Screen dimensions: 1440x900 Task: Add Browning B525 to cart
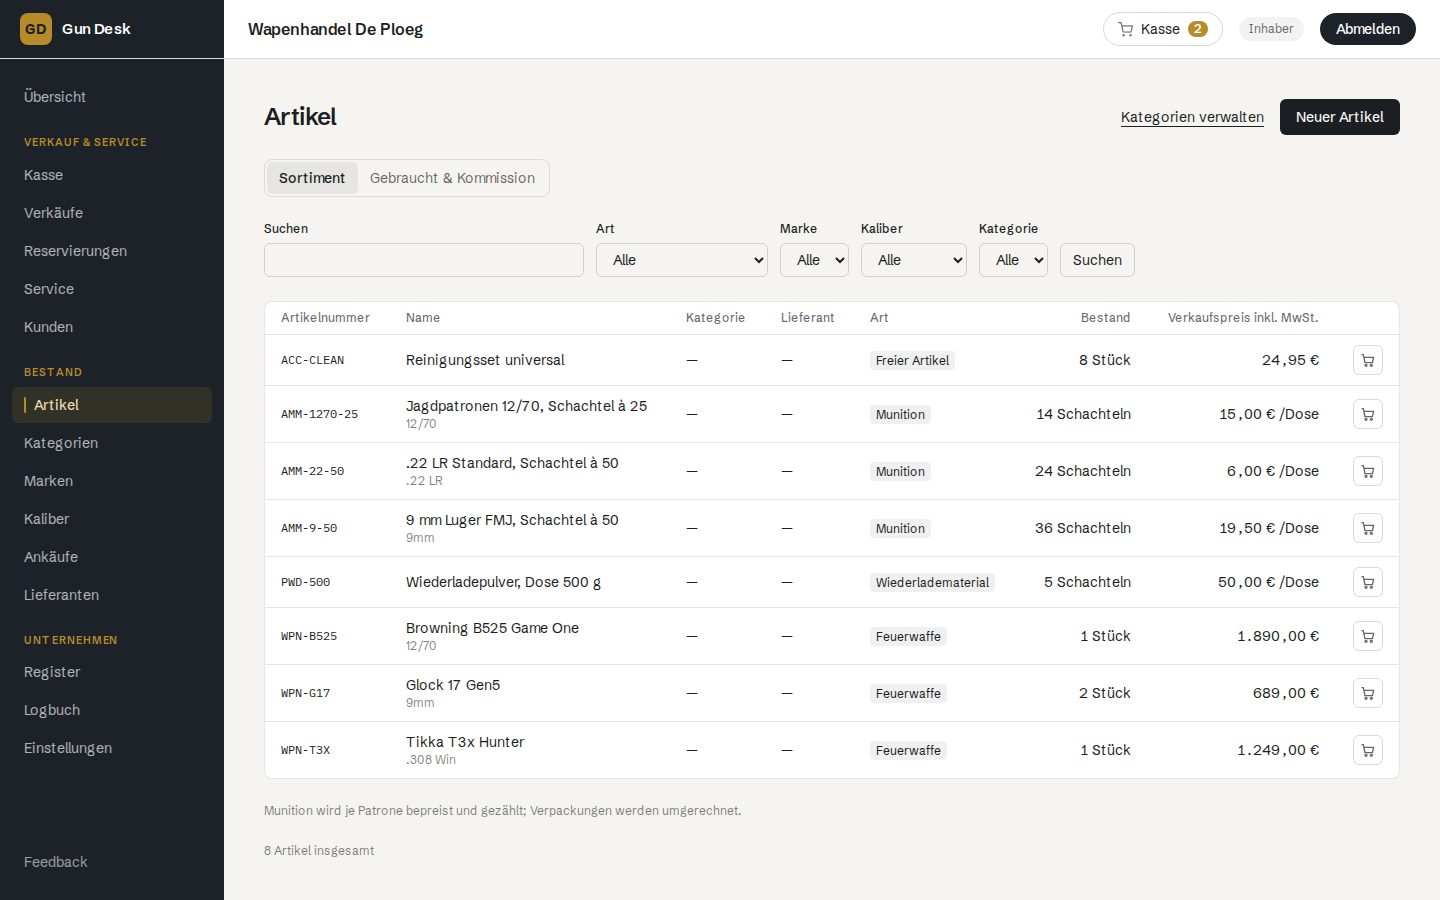tap(1367, 636)
